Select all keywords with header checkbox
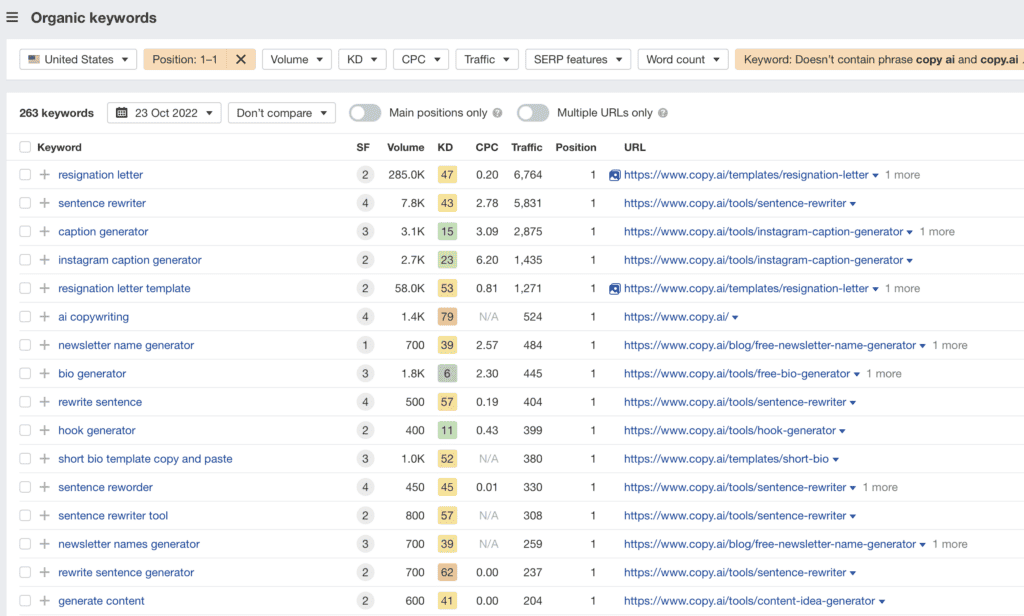 pos(25,147)
